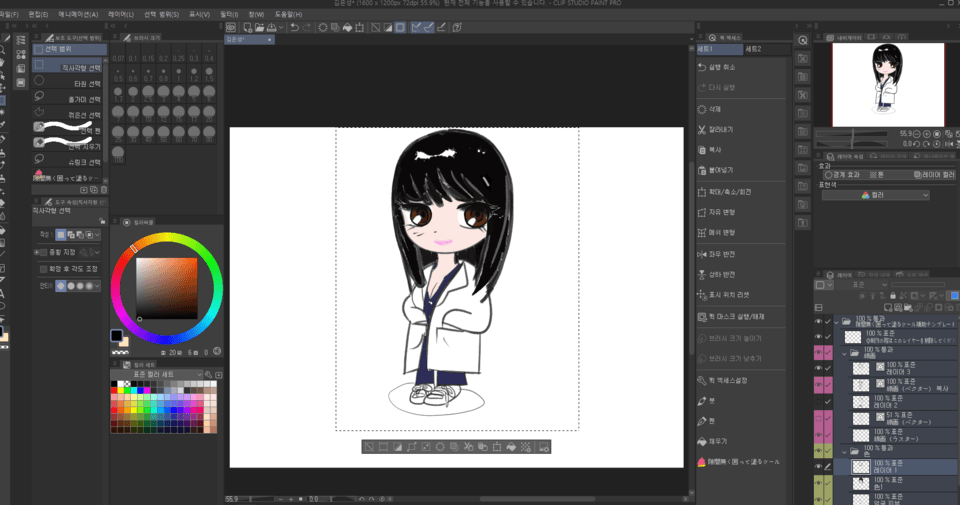The height and width of the screenshot is (505, 960).
Task: Open the 표준 blending mode dropdown in Layer panel
Action: 861,285
